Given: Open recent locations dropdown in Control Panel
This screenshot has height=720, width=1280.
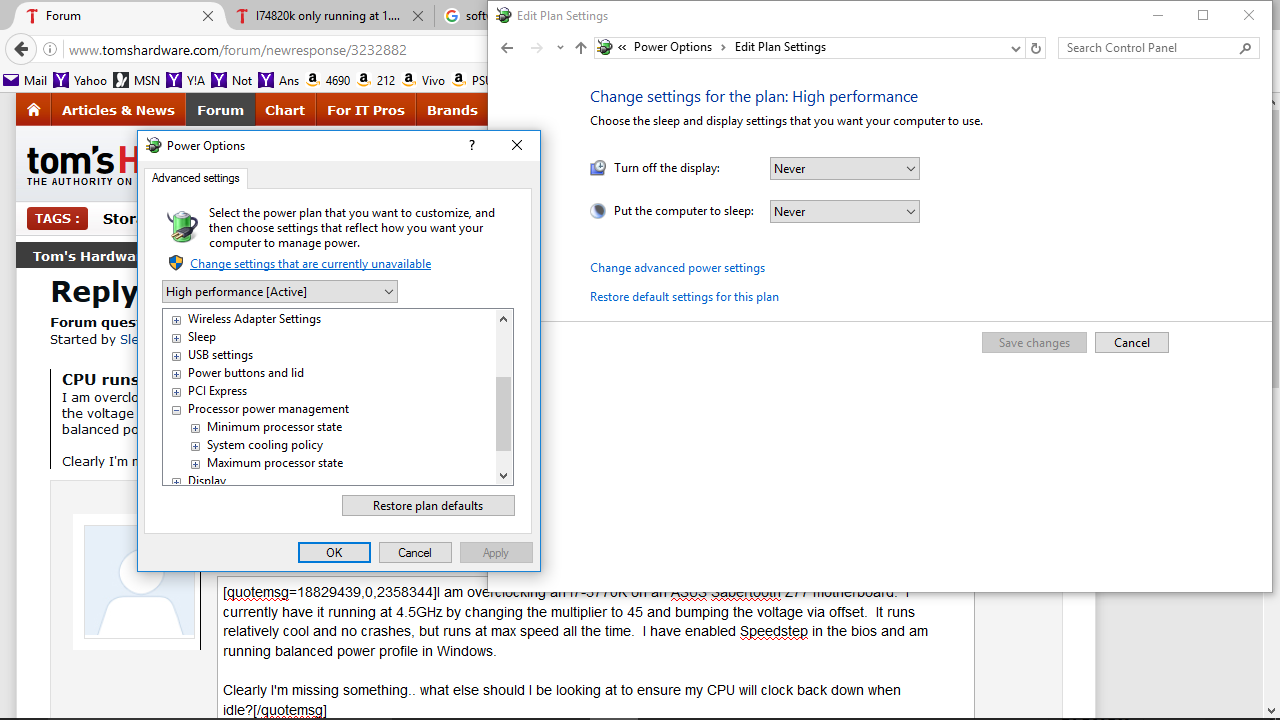Looking at the screenshot, I should [x=560, y=48].
